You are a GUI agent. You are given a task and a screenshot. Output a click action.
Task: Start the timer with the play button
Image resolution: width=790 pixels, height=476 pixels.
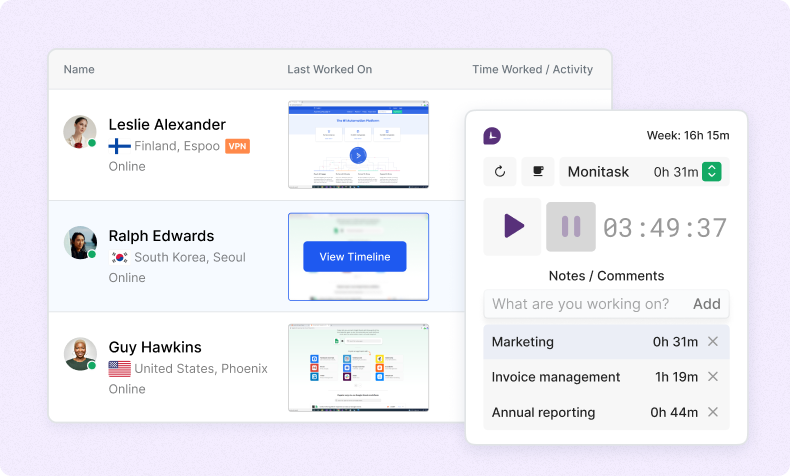[512, 226]
